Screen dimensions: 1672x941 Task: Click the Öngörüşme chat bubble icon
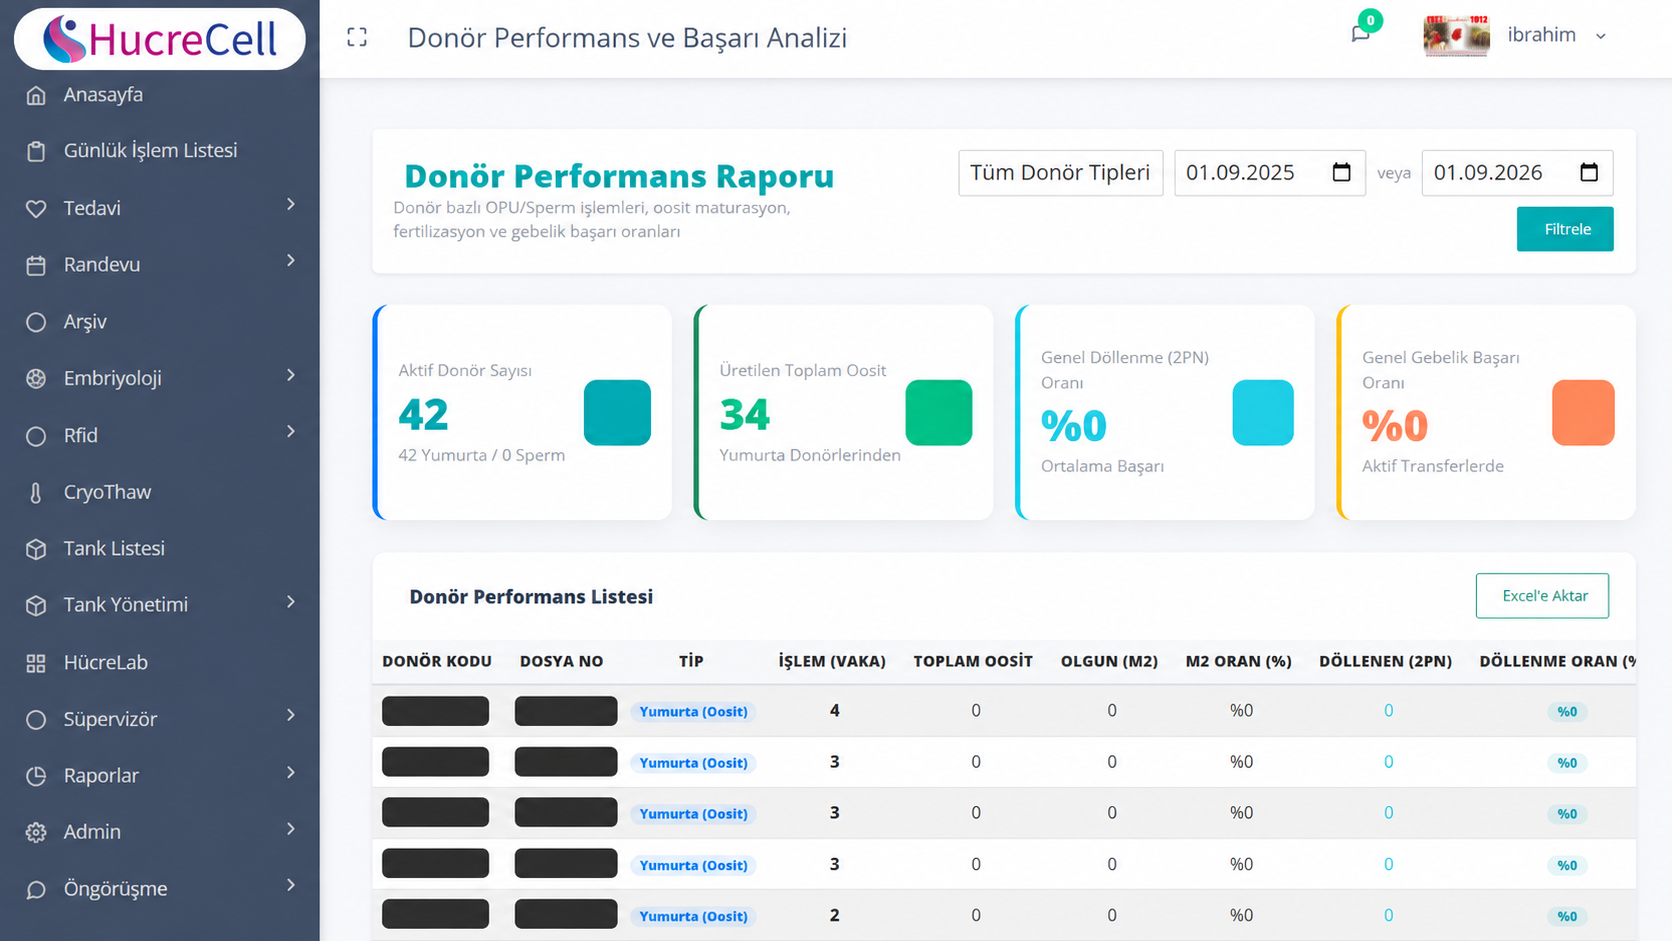point(36,889)
